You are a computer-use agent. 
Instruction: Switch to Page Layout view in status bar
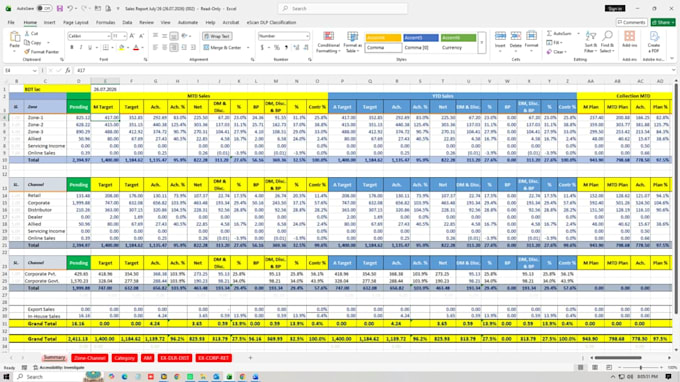(595, 368)
